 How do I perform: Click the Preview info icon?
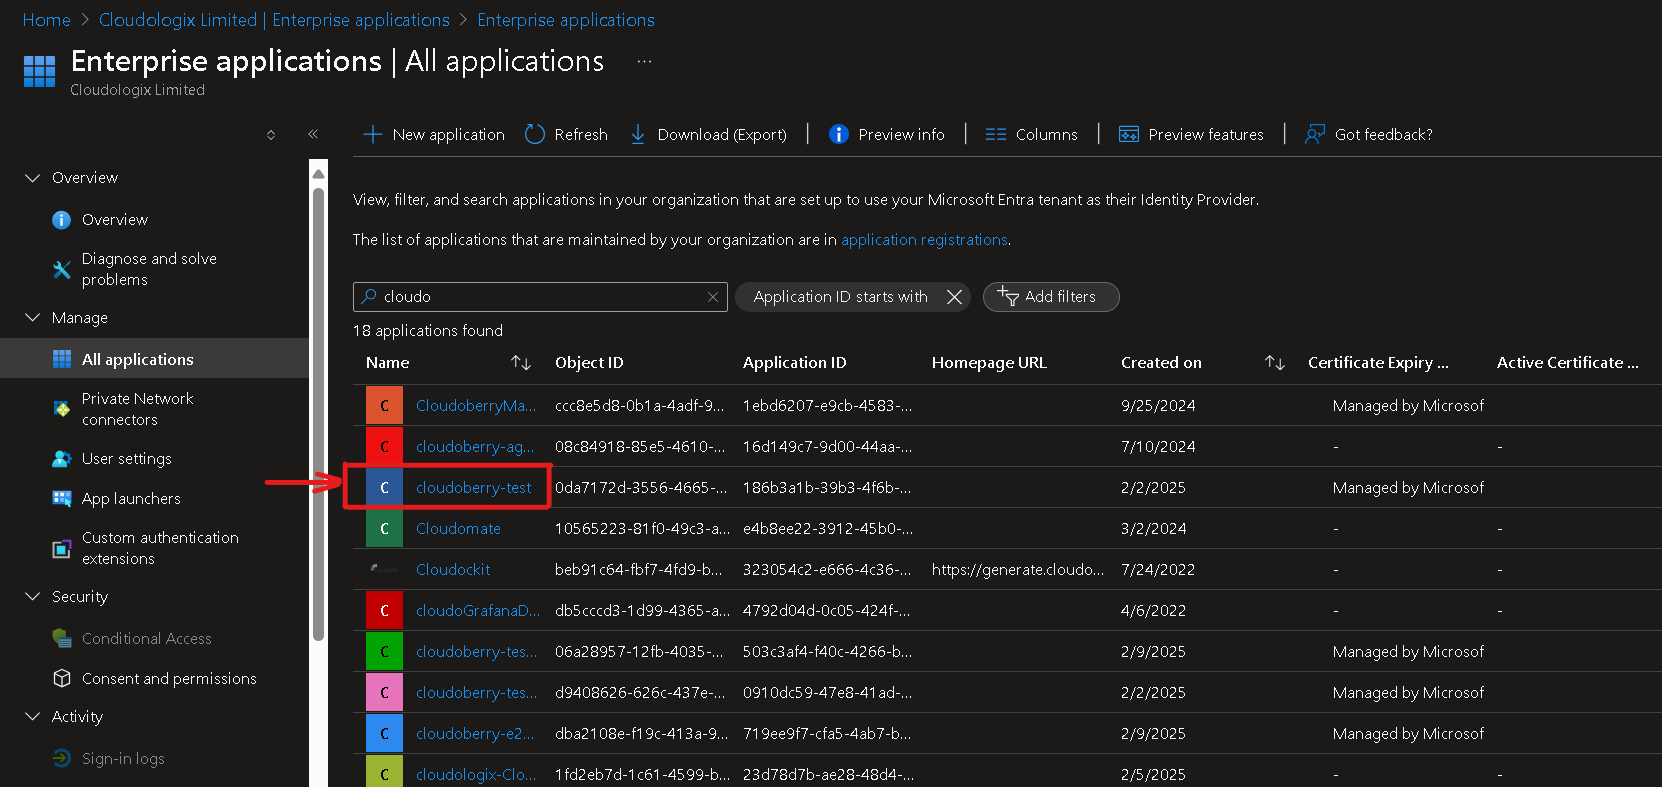839,134
